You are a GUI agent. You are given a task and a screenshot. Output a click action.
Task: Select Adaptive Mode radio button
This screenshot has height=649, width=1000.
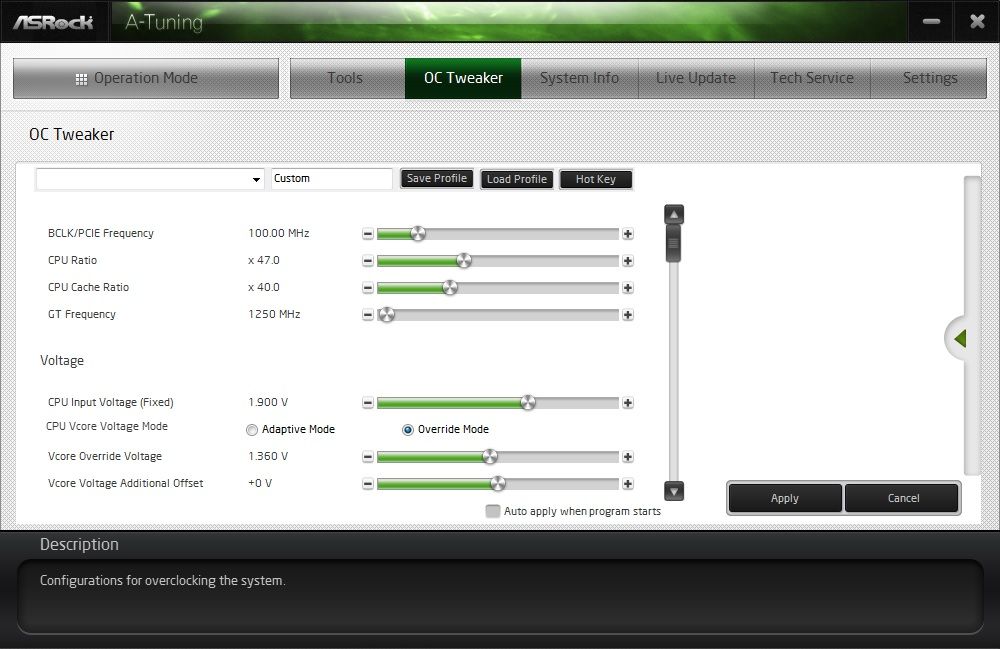click(252, 430)
